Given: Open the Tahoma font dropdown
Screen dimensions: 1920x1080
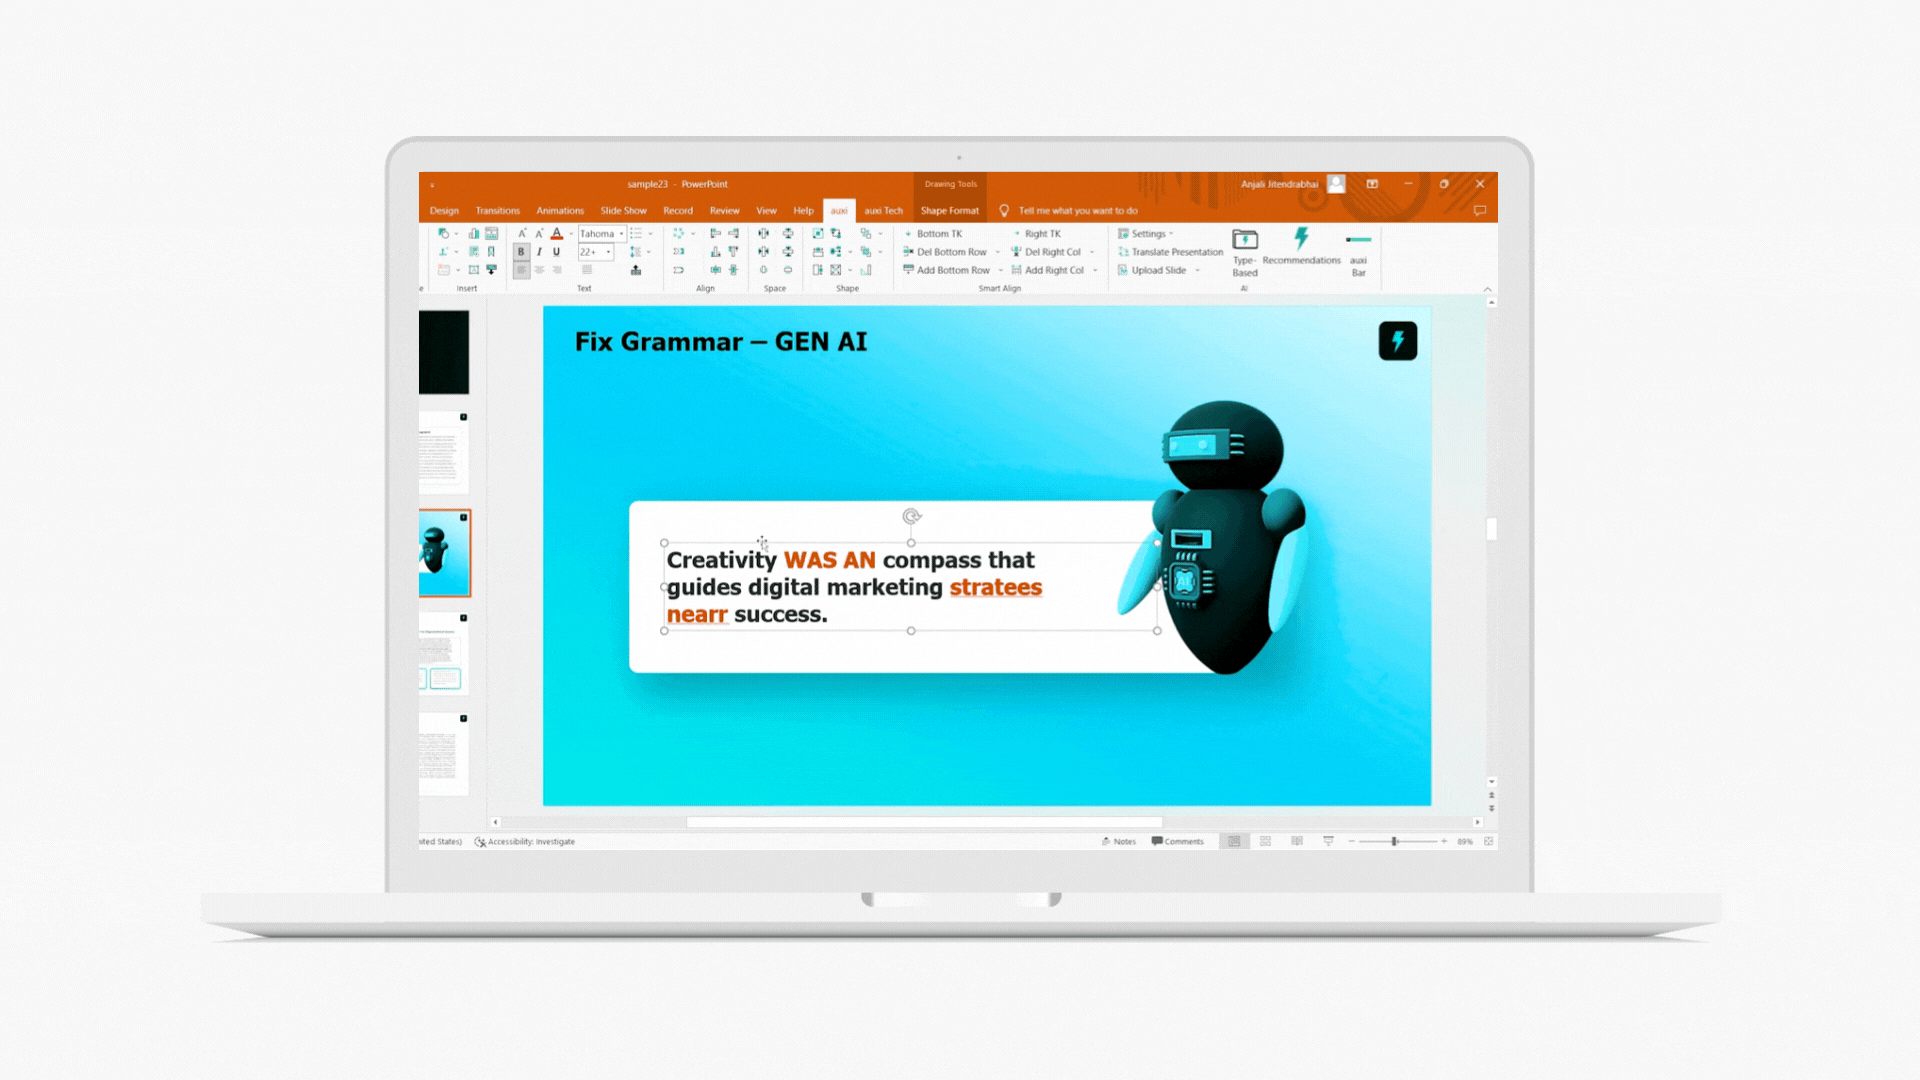Looking at the screenshot, I should [621, 234].
